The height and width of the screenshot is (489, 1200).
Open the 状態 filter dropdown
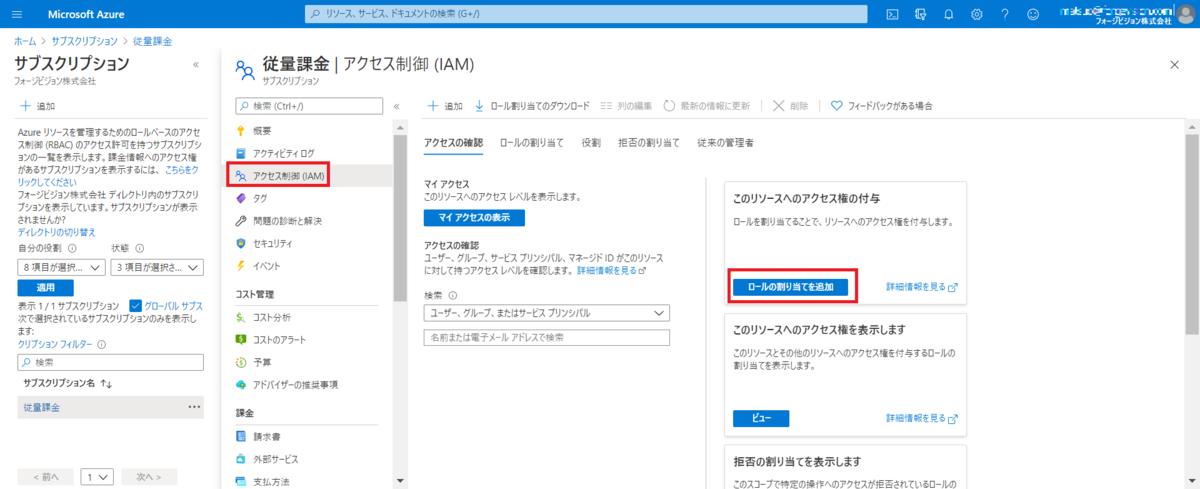pyautogui.click(x=158, y=267)
